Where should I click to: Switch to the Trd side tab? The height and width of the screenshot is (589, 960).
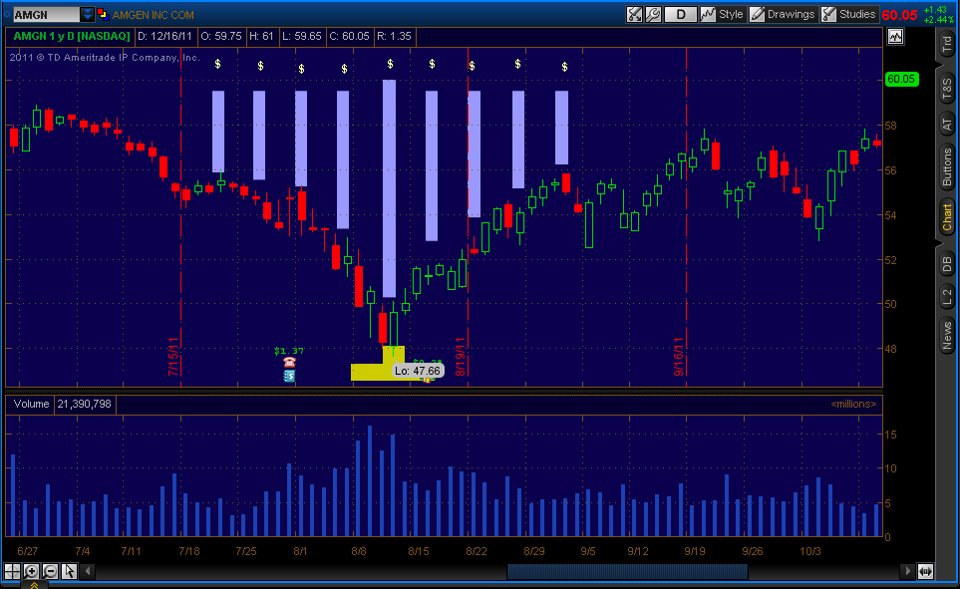pos(947,44)
